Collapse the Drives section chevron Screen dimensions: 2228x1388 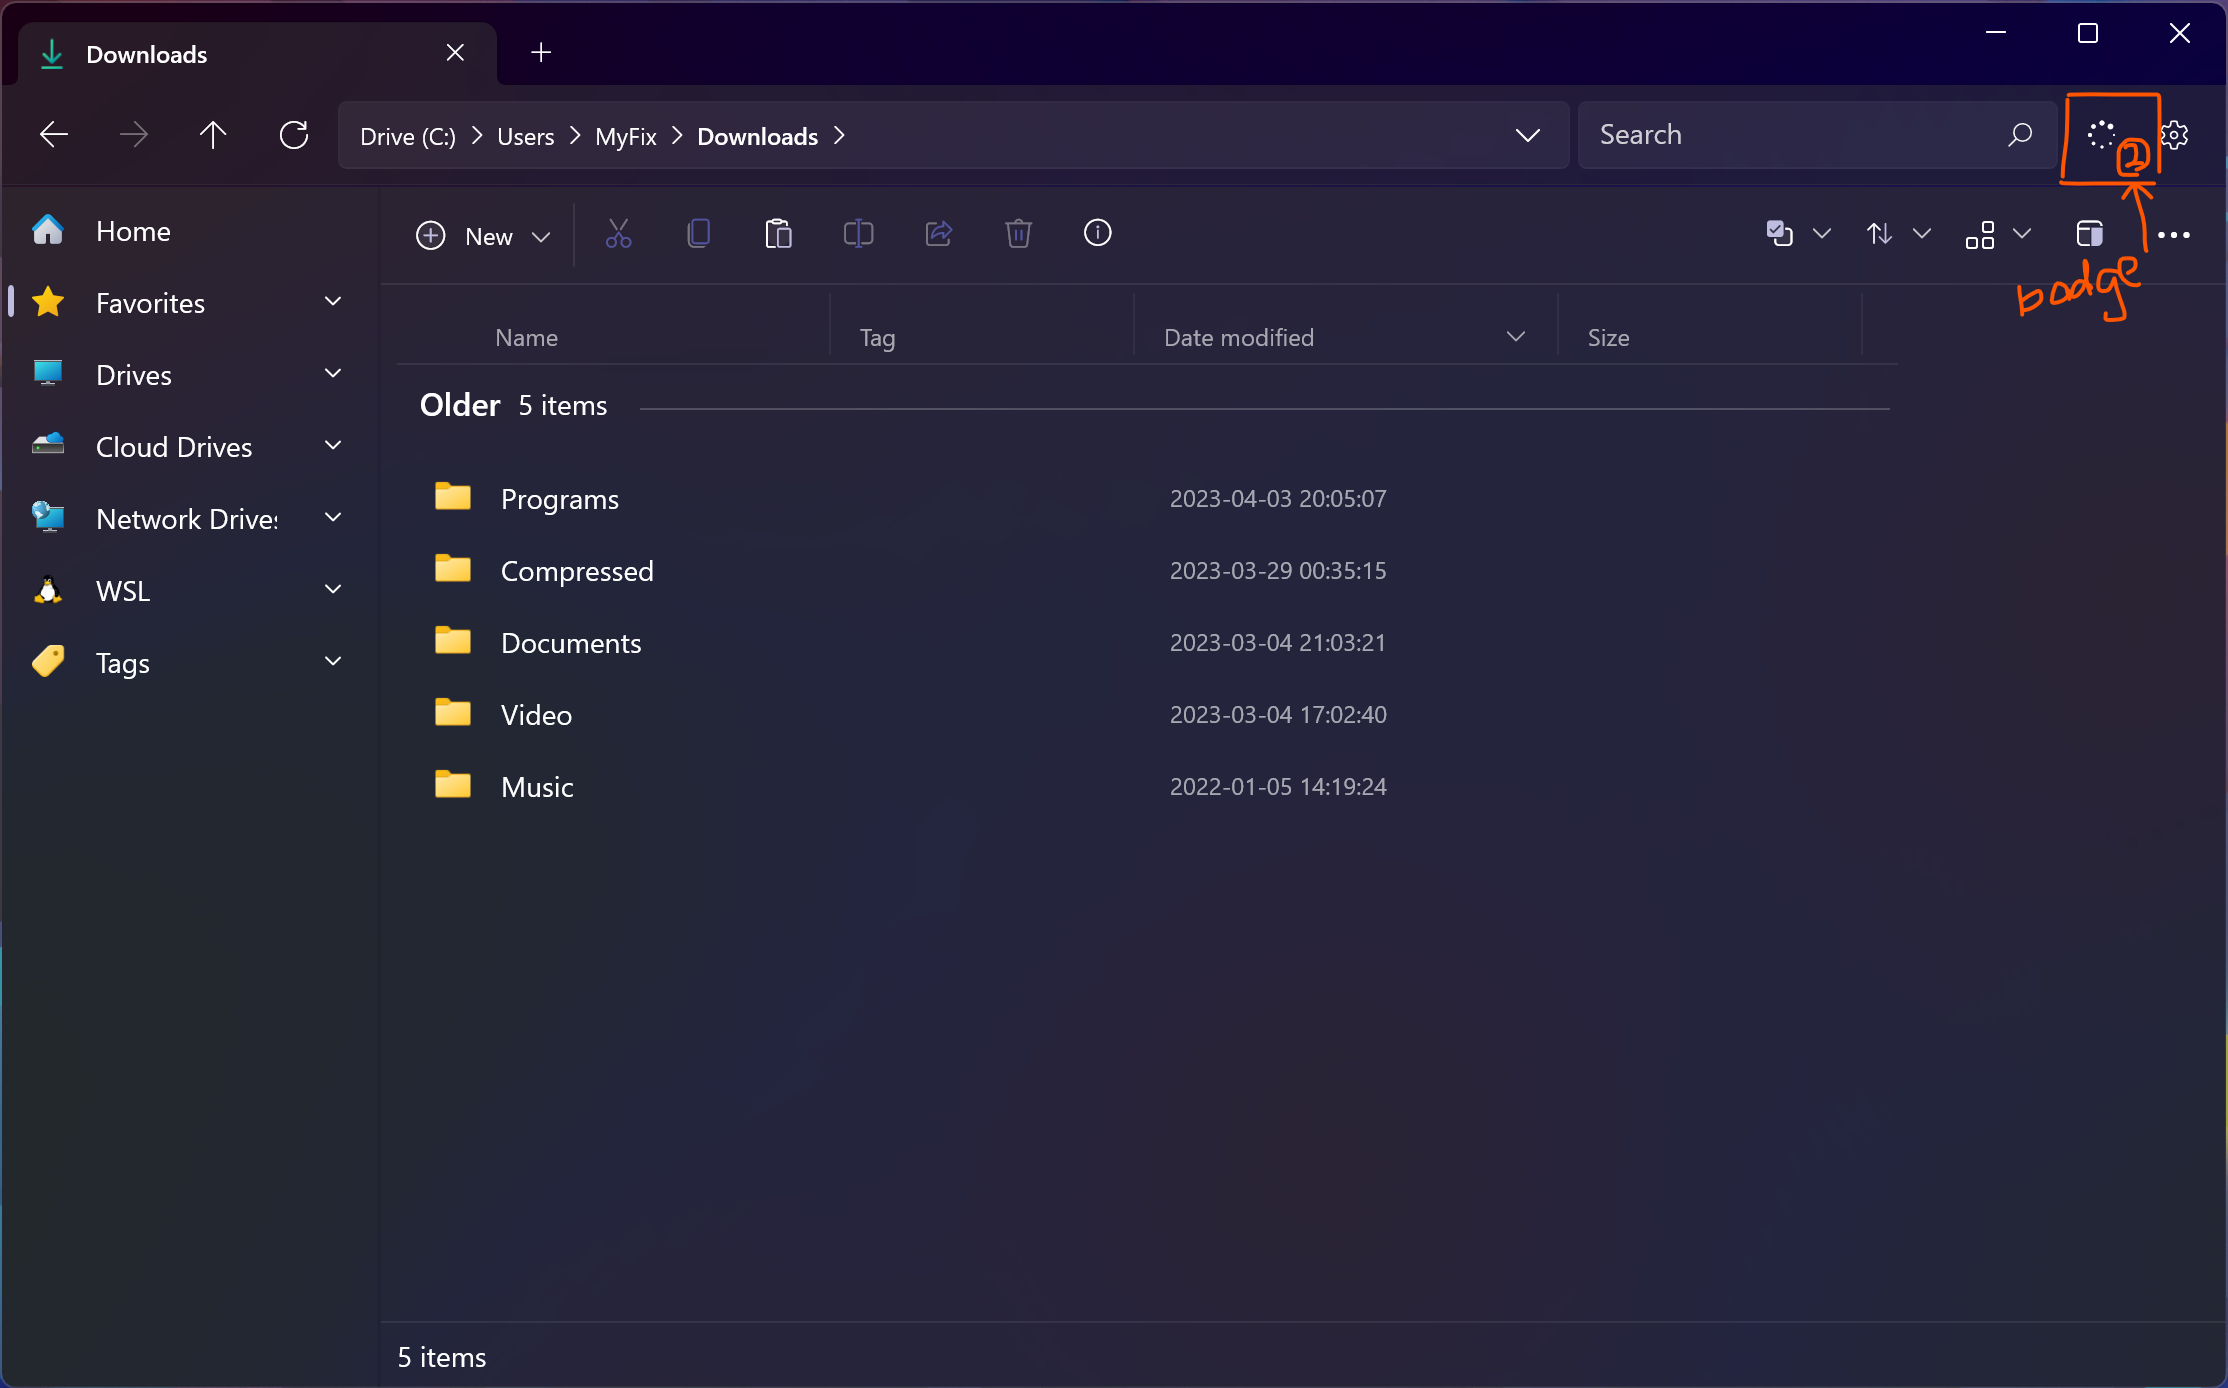[x=332, y=374]
